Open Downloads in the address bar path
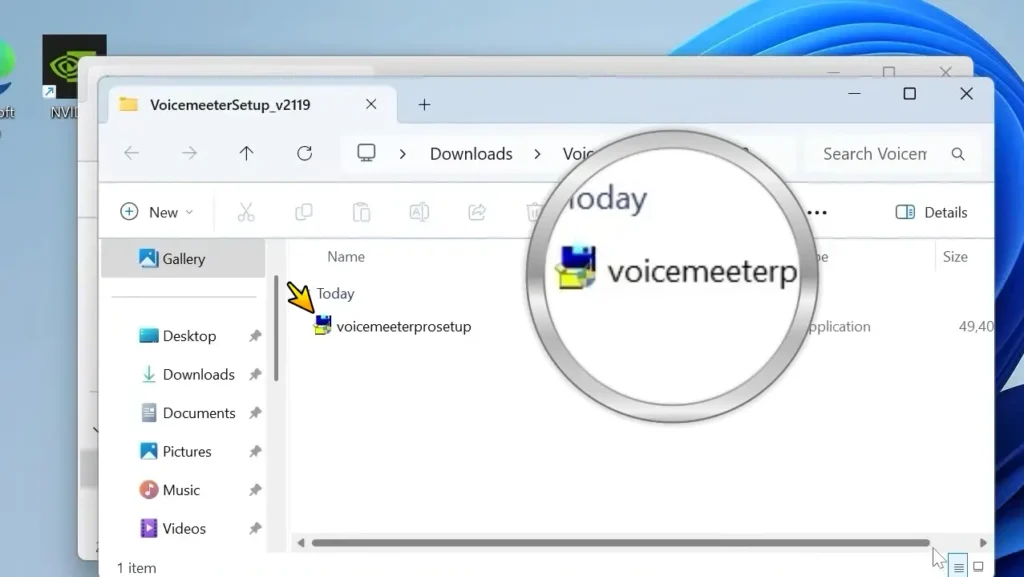The width and height of the screenshot is (1024, 577). [471, 154]
